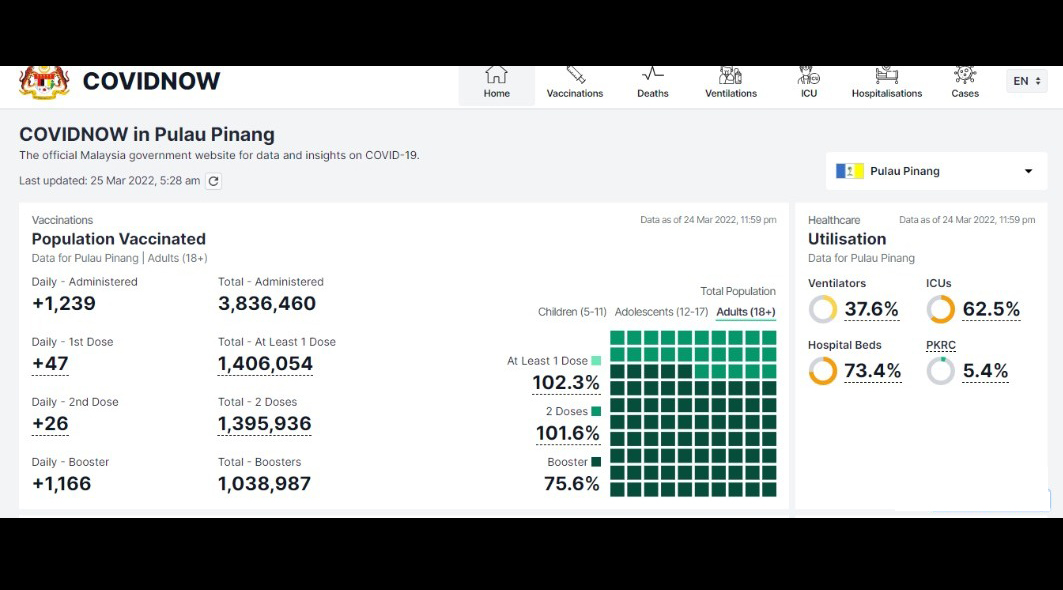Screen dimensions: 1063x590
Task: Click the +1,239 daily administered value
Action: (x=64, y=303)
